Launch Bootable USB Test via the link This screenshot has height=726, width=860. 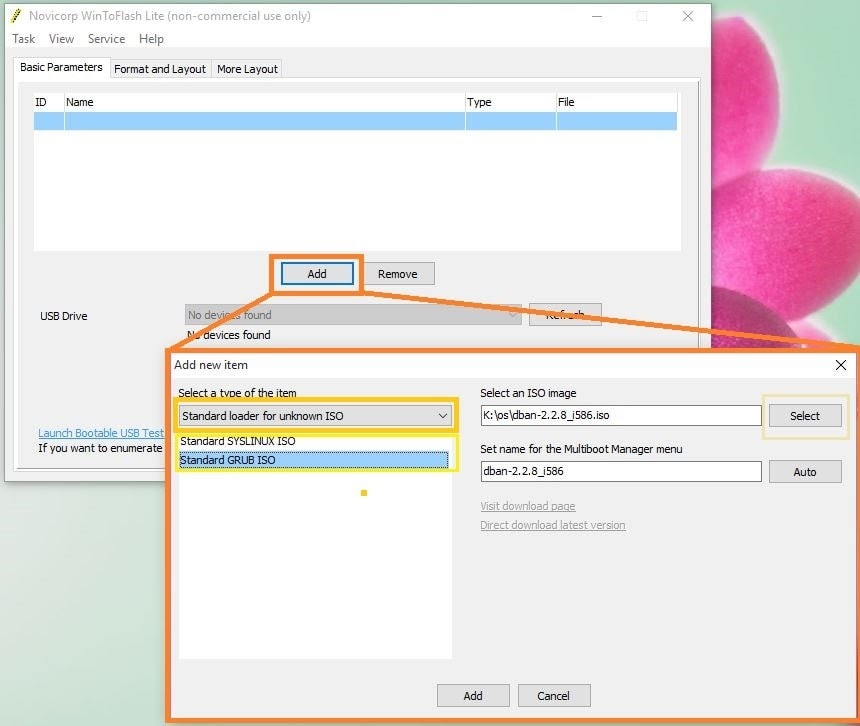100,433
